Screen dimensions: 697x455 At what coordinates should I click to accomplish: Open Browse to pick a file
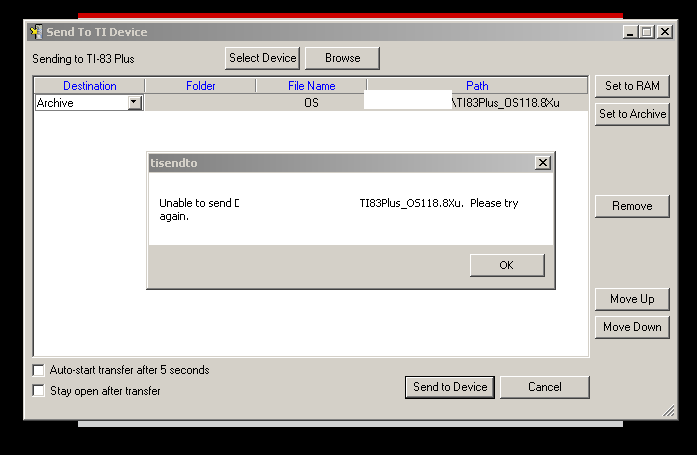pyautogui.click(x=342, y=58)
